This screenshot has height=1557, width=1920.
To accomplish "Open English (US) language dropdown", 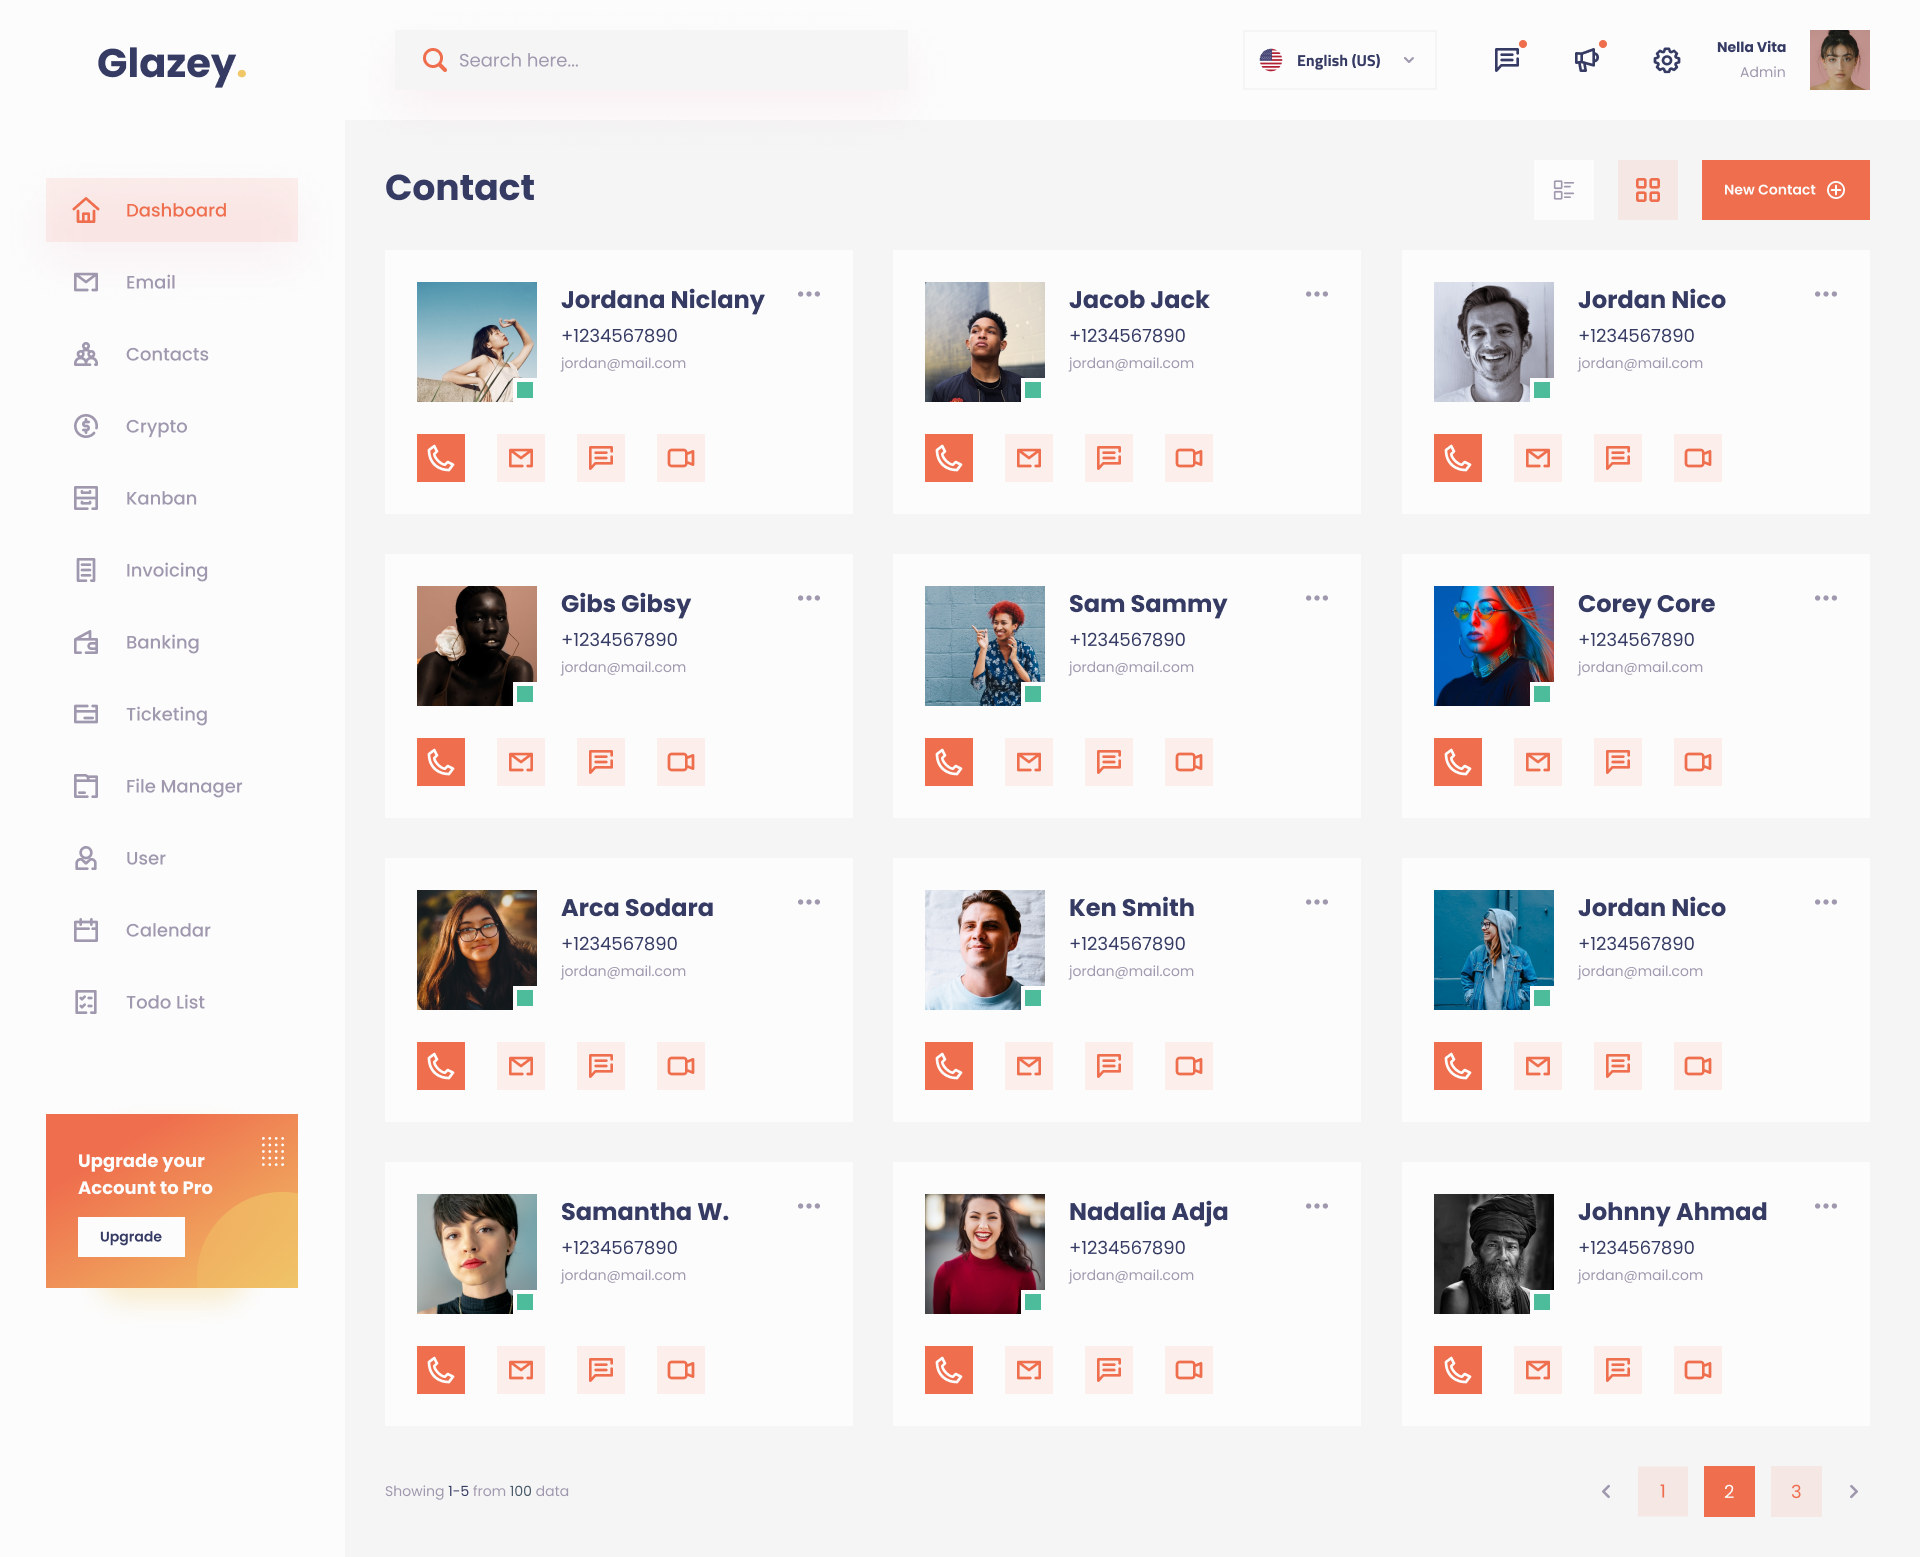I will (x=1339, y=60).
